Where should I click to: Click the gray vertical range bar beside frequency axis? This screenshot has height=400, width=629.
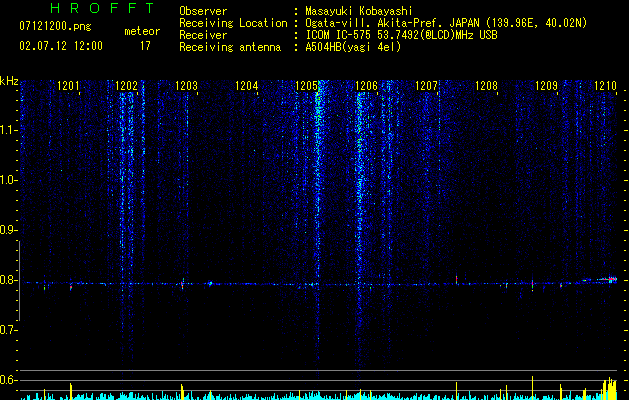pos(19,280)
